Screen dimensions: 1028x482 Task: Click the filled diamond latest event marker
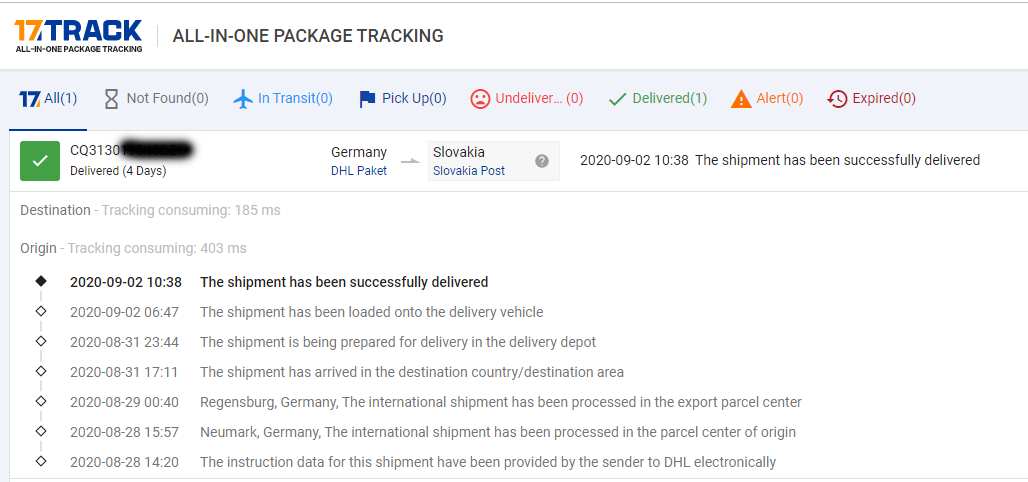coord(41,281)
